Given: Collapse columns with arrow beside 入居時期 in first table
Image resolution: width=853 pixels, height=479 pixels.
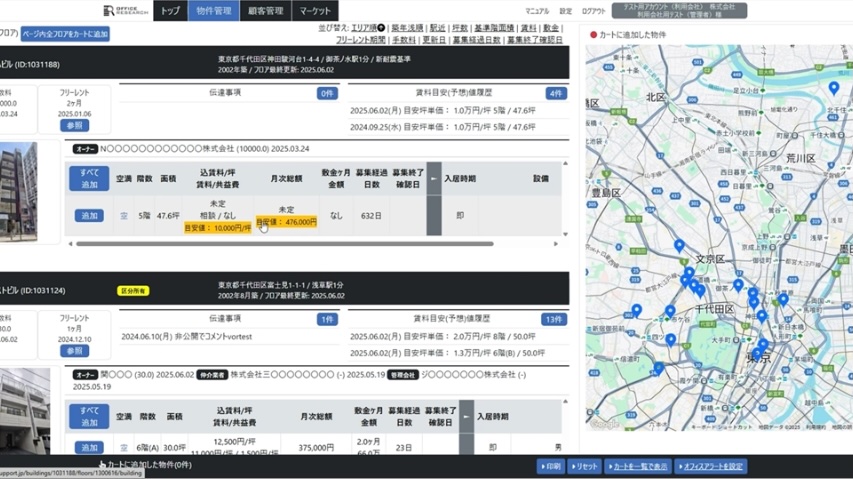Looking at the screenshot, I should (x=434, y=179).
